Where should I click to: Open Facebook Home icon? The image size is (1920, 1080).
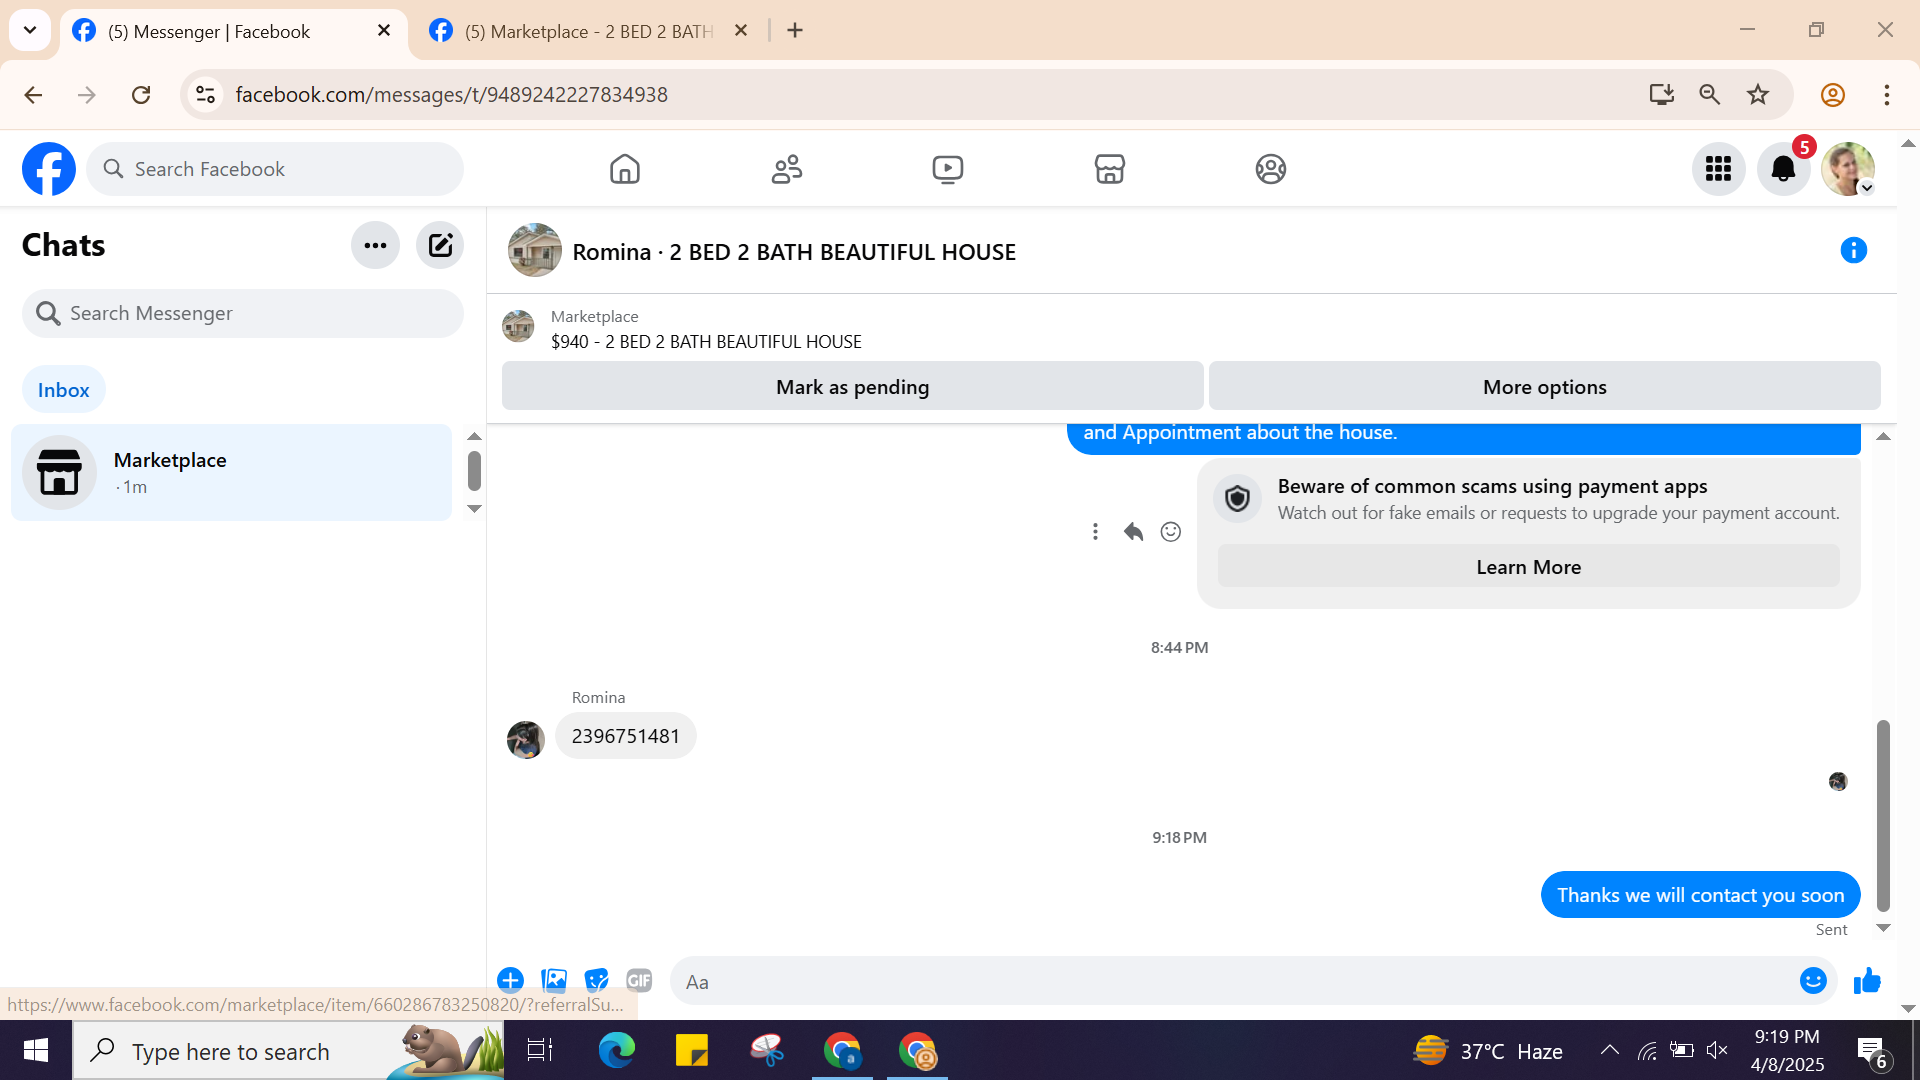click(x=624, y=169)
